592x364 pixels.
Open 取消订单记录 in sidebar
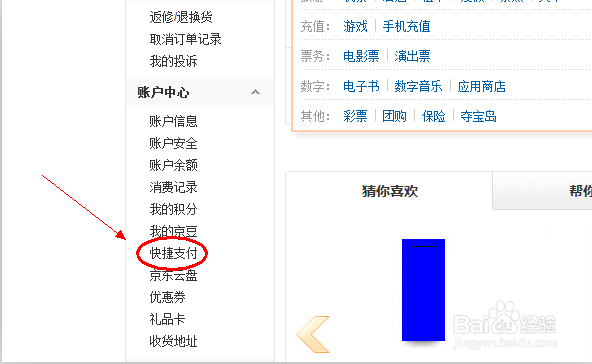pyautogui.click(x=185, y=39)
